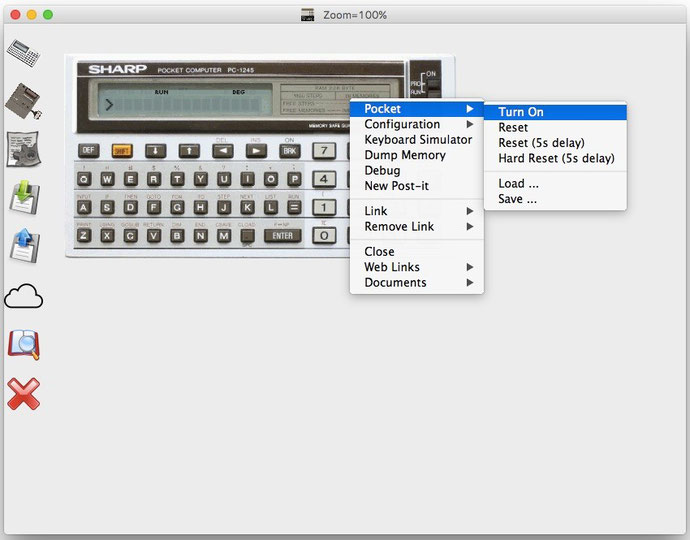Select Close in the context menu

[x=417, y=252]
